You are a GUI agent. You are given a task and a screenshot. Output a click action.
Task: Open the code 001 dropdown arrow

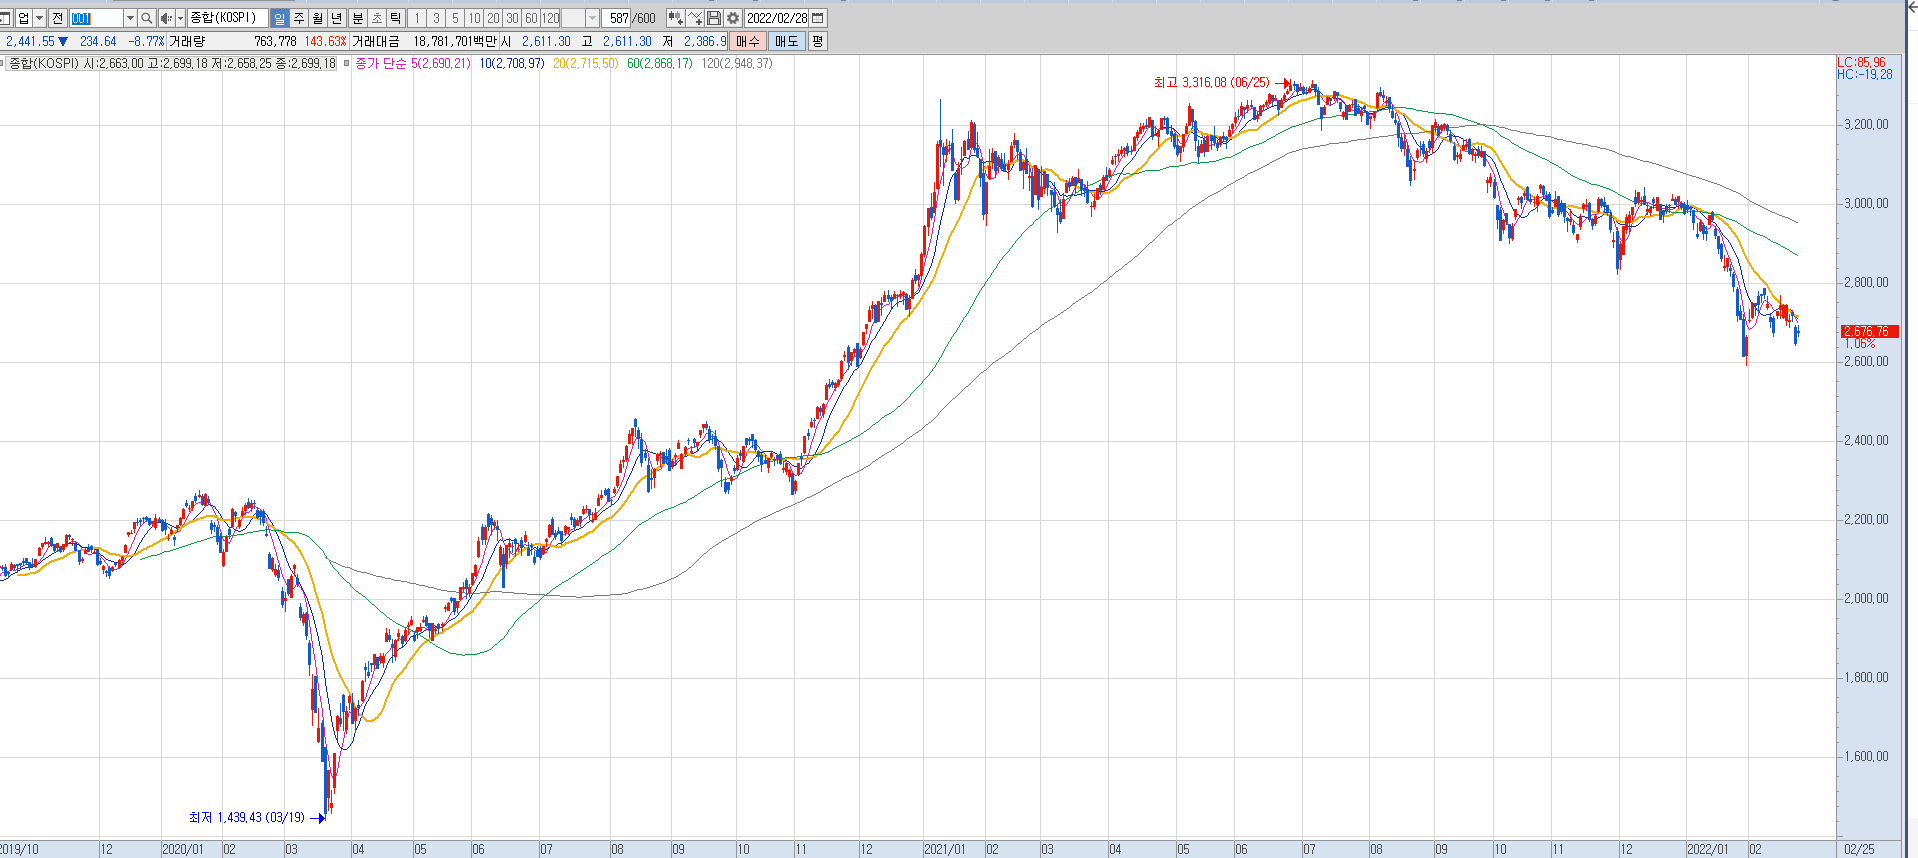pyautogui.click(x=130, y=18)
